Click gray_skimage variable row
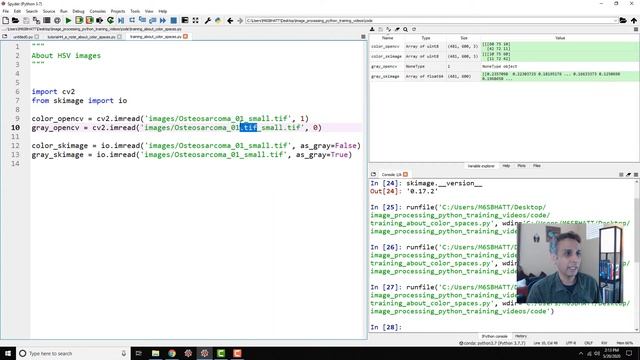 point(504,76)
